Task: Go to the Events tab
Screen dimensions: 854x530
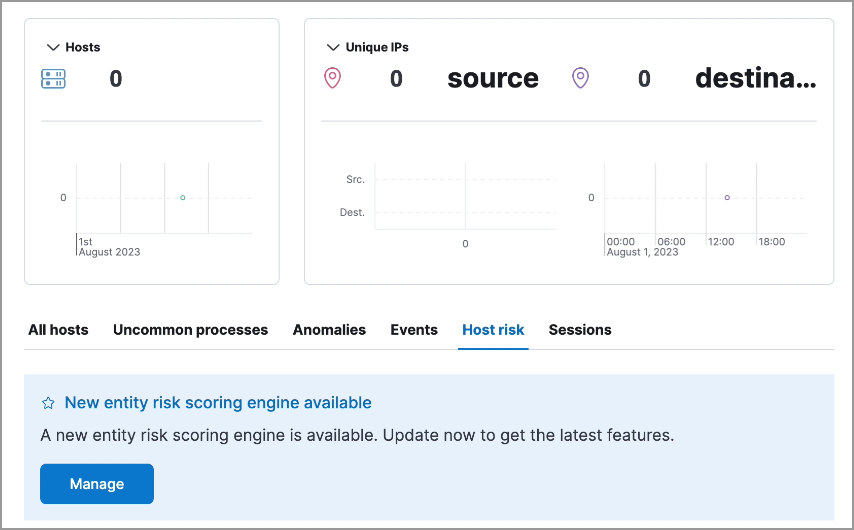Action: point(414,329)
